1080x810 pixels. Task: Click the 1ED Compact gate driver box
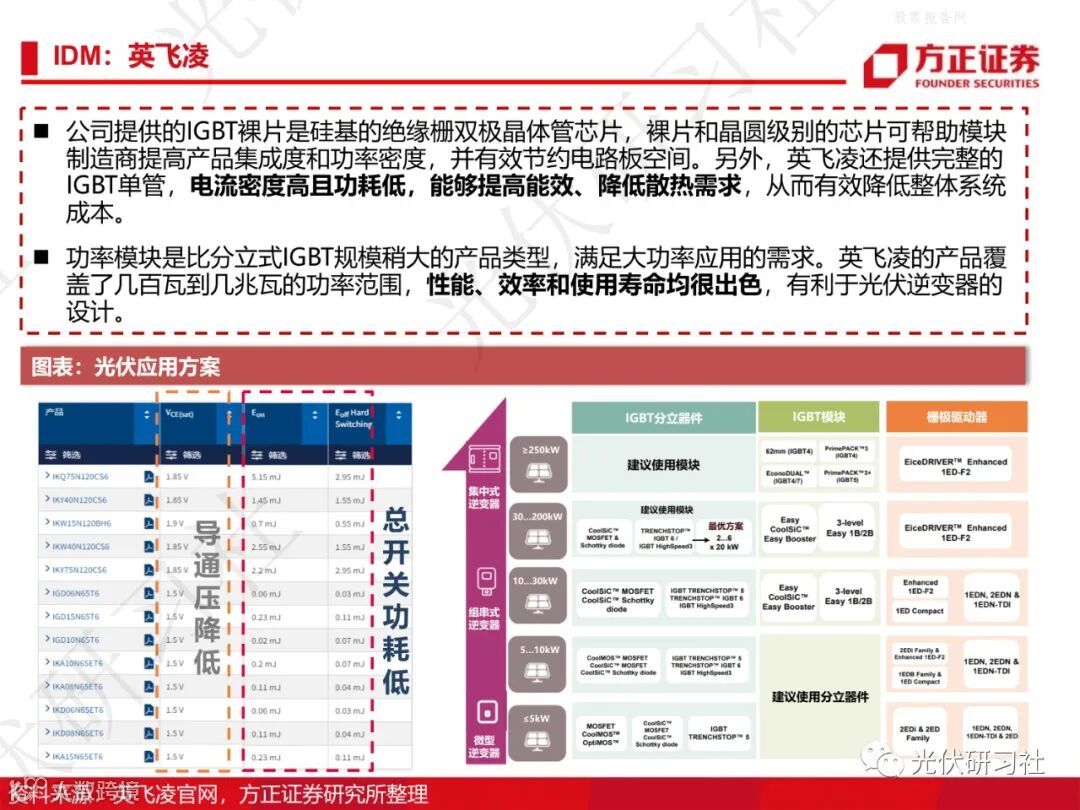(920, 611)
